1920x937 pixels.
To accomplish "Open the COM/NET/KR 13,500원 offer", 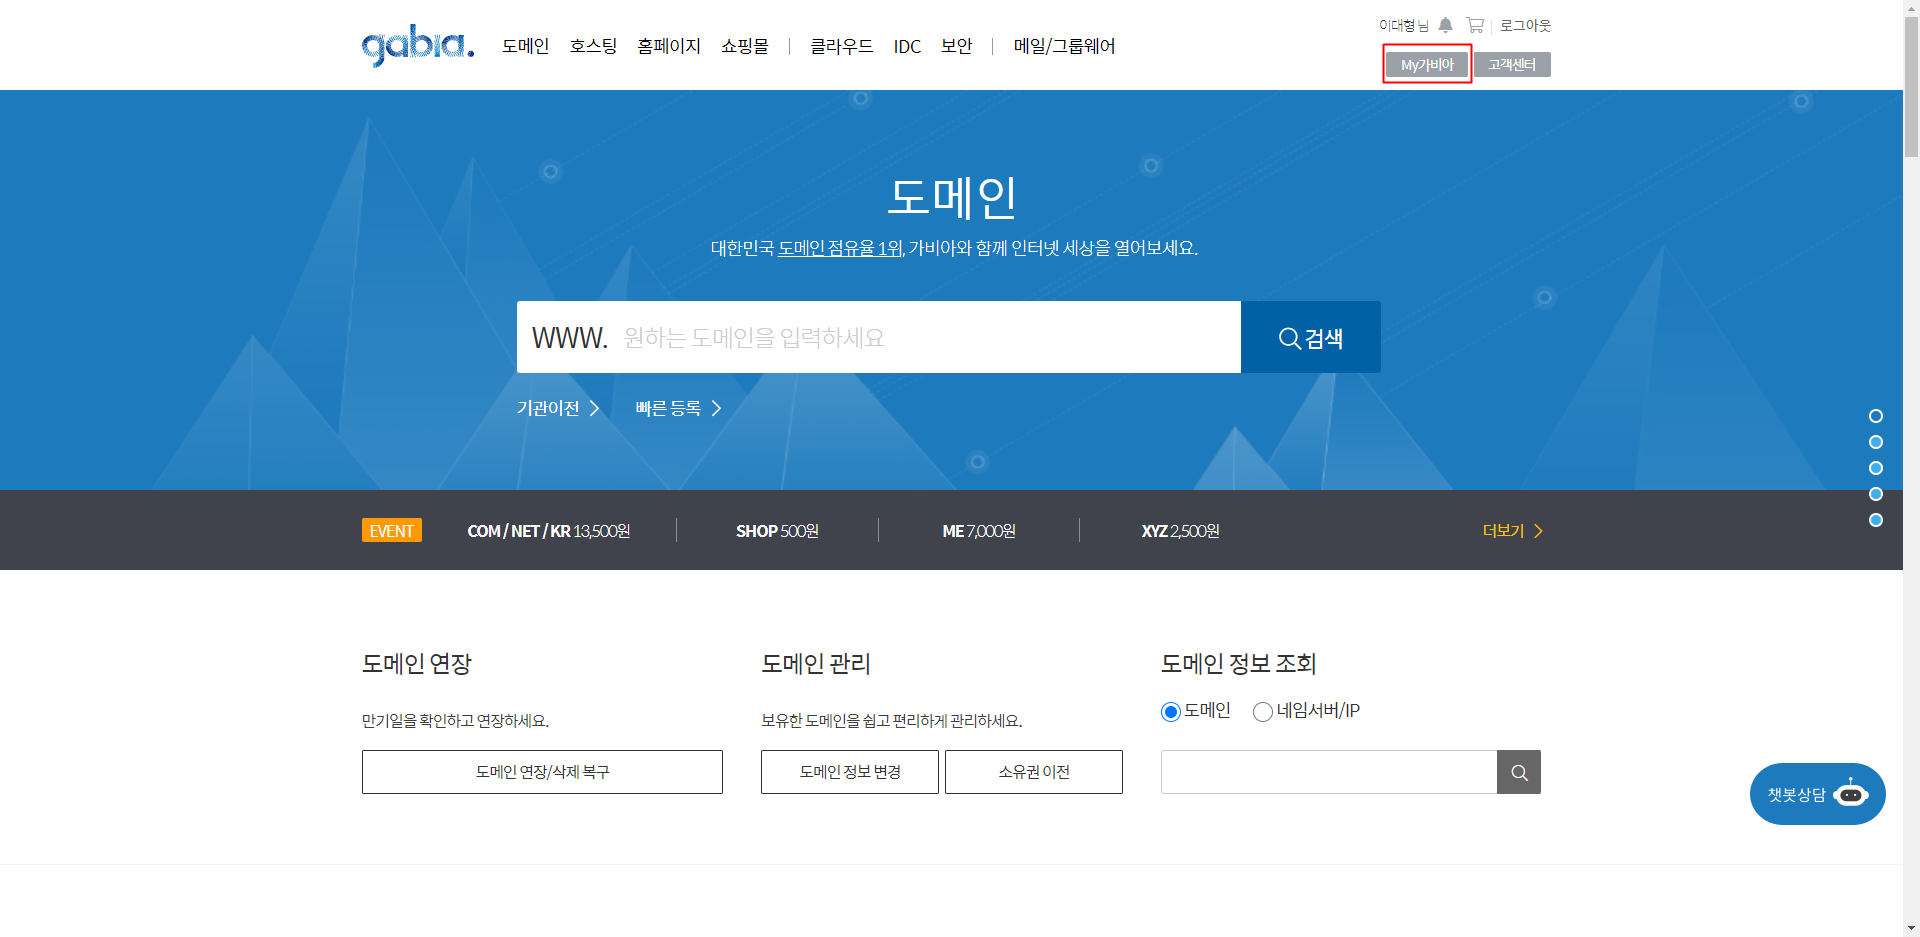I will pyautogui.click(x=549, y=531).
